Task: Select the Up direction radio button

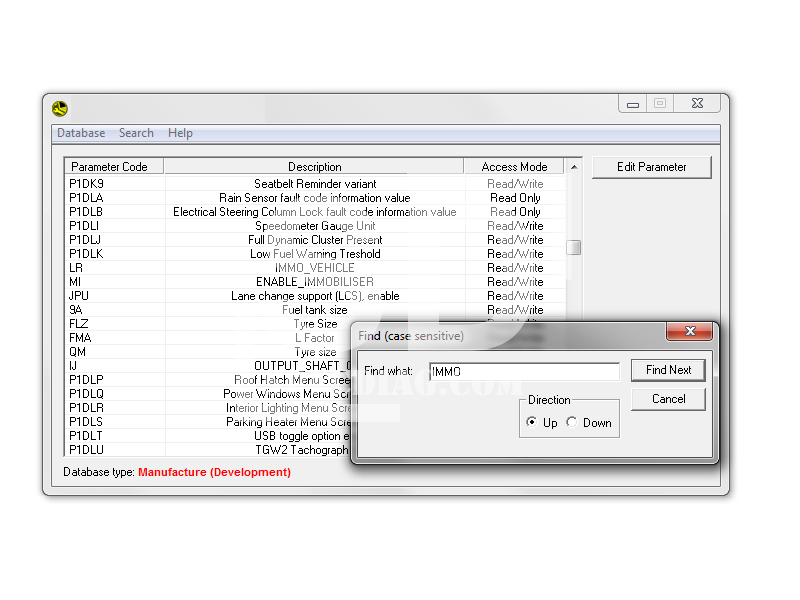Action: (x=532, y=422)
